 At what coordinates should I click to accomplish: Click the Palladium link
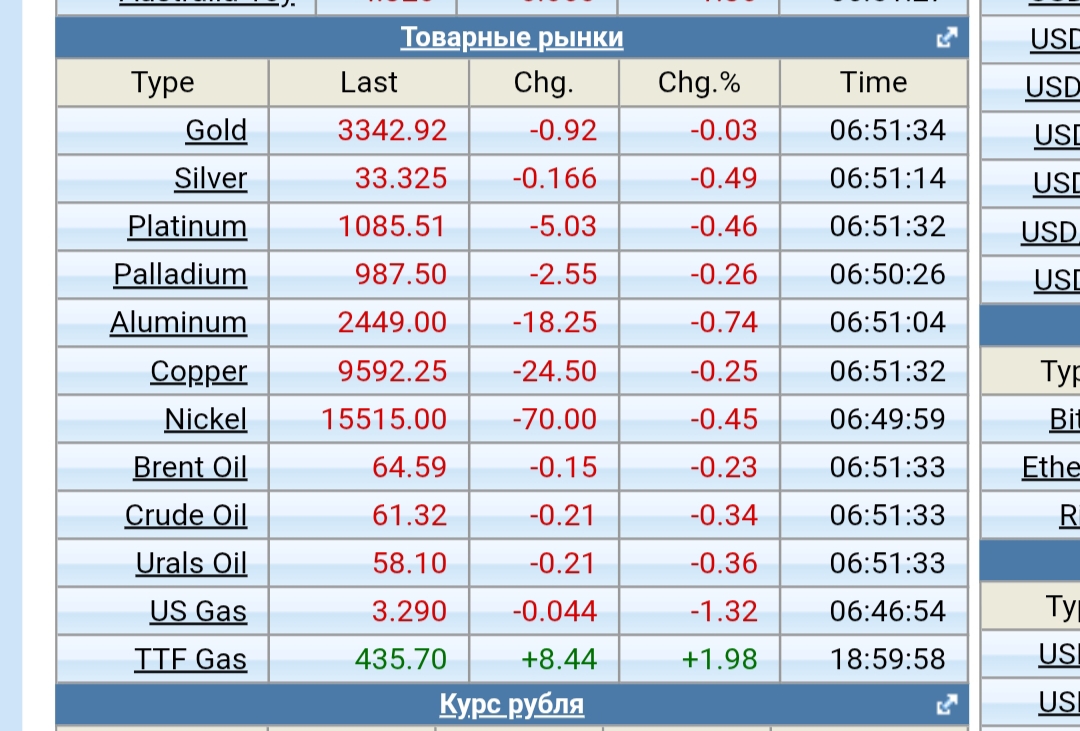[x=180, y=275]
